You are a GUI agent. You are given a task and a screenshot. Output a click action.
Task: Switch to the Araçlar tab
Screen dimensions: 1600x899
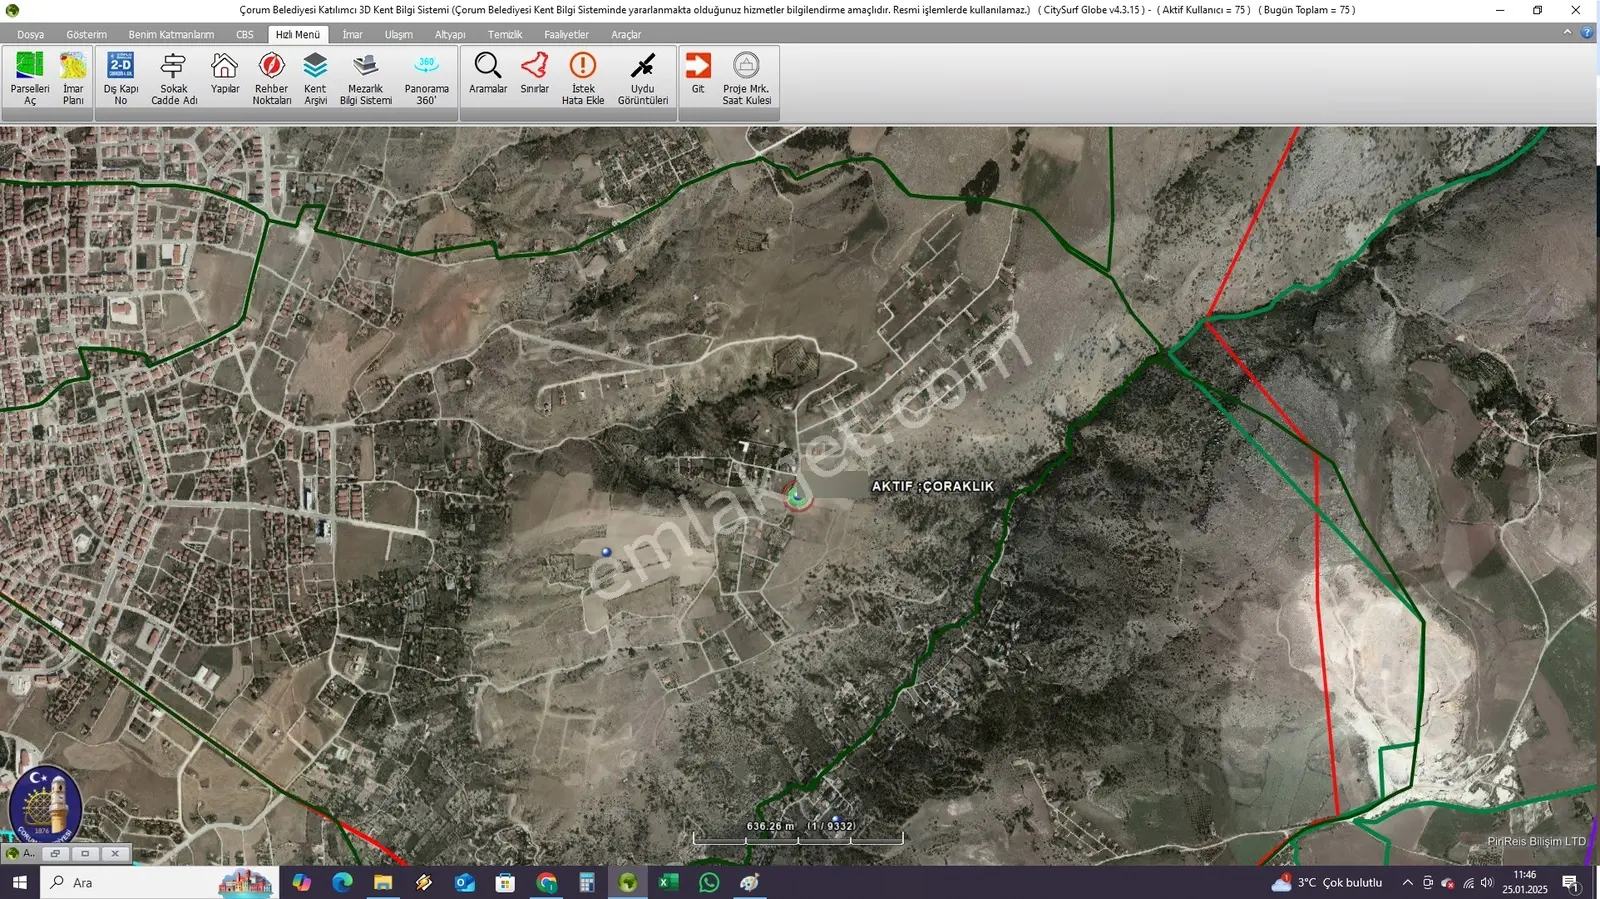[626, 34]
